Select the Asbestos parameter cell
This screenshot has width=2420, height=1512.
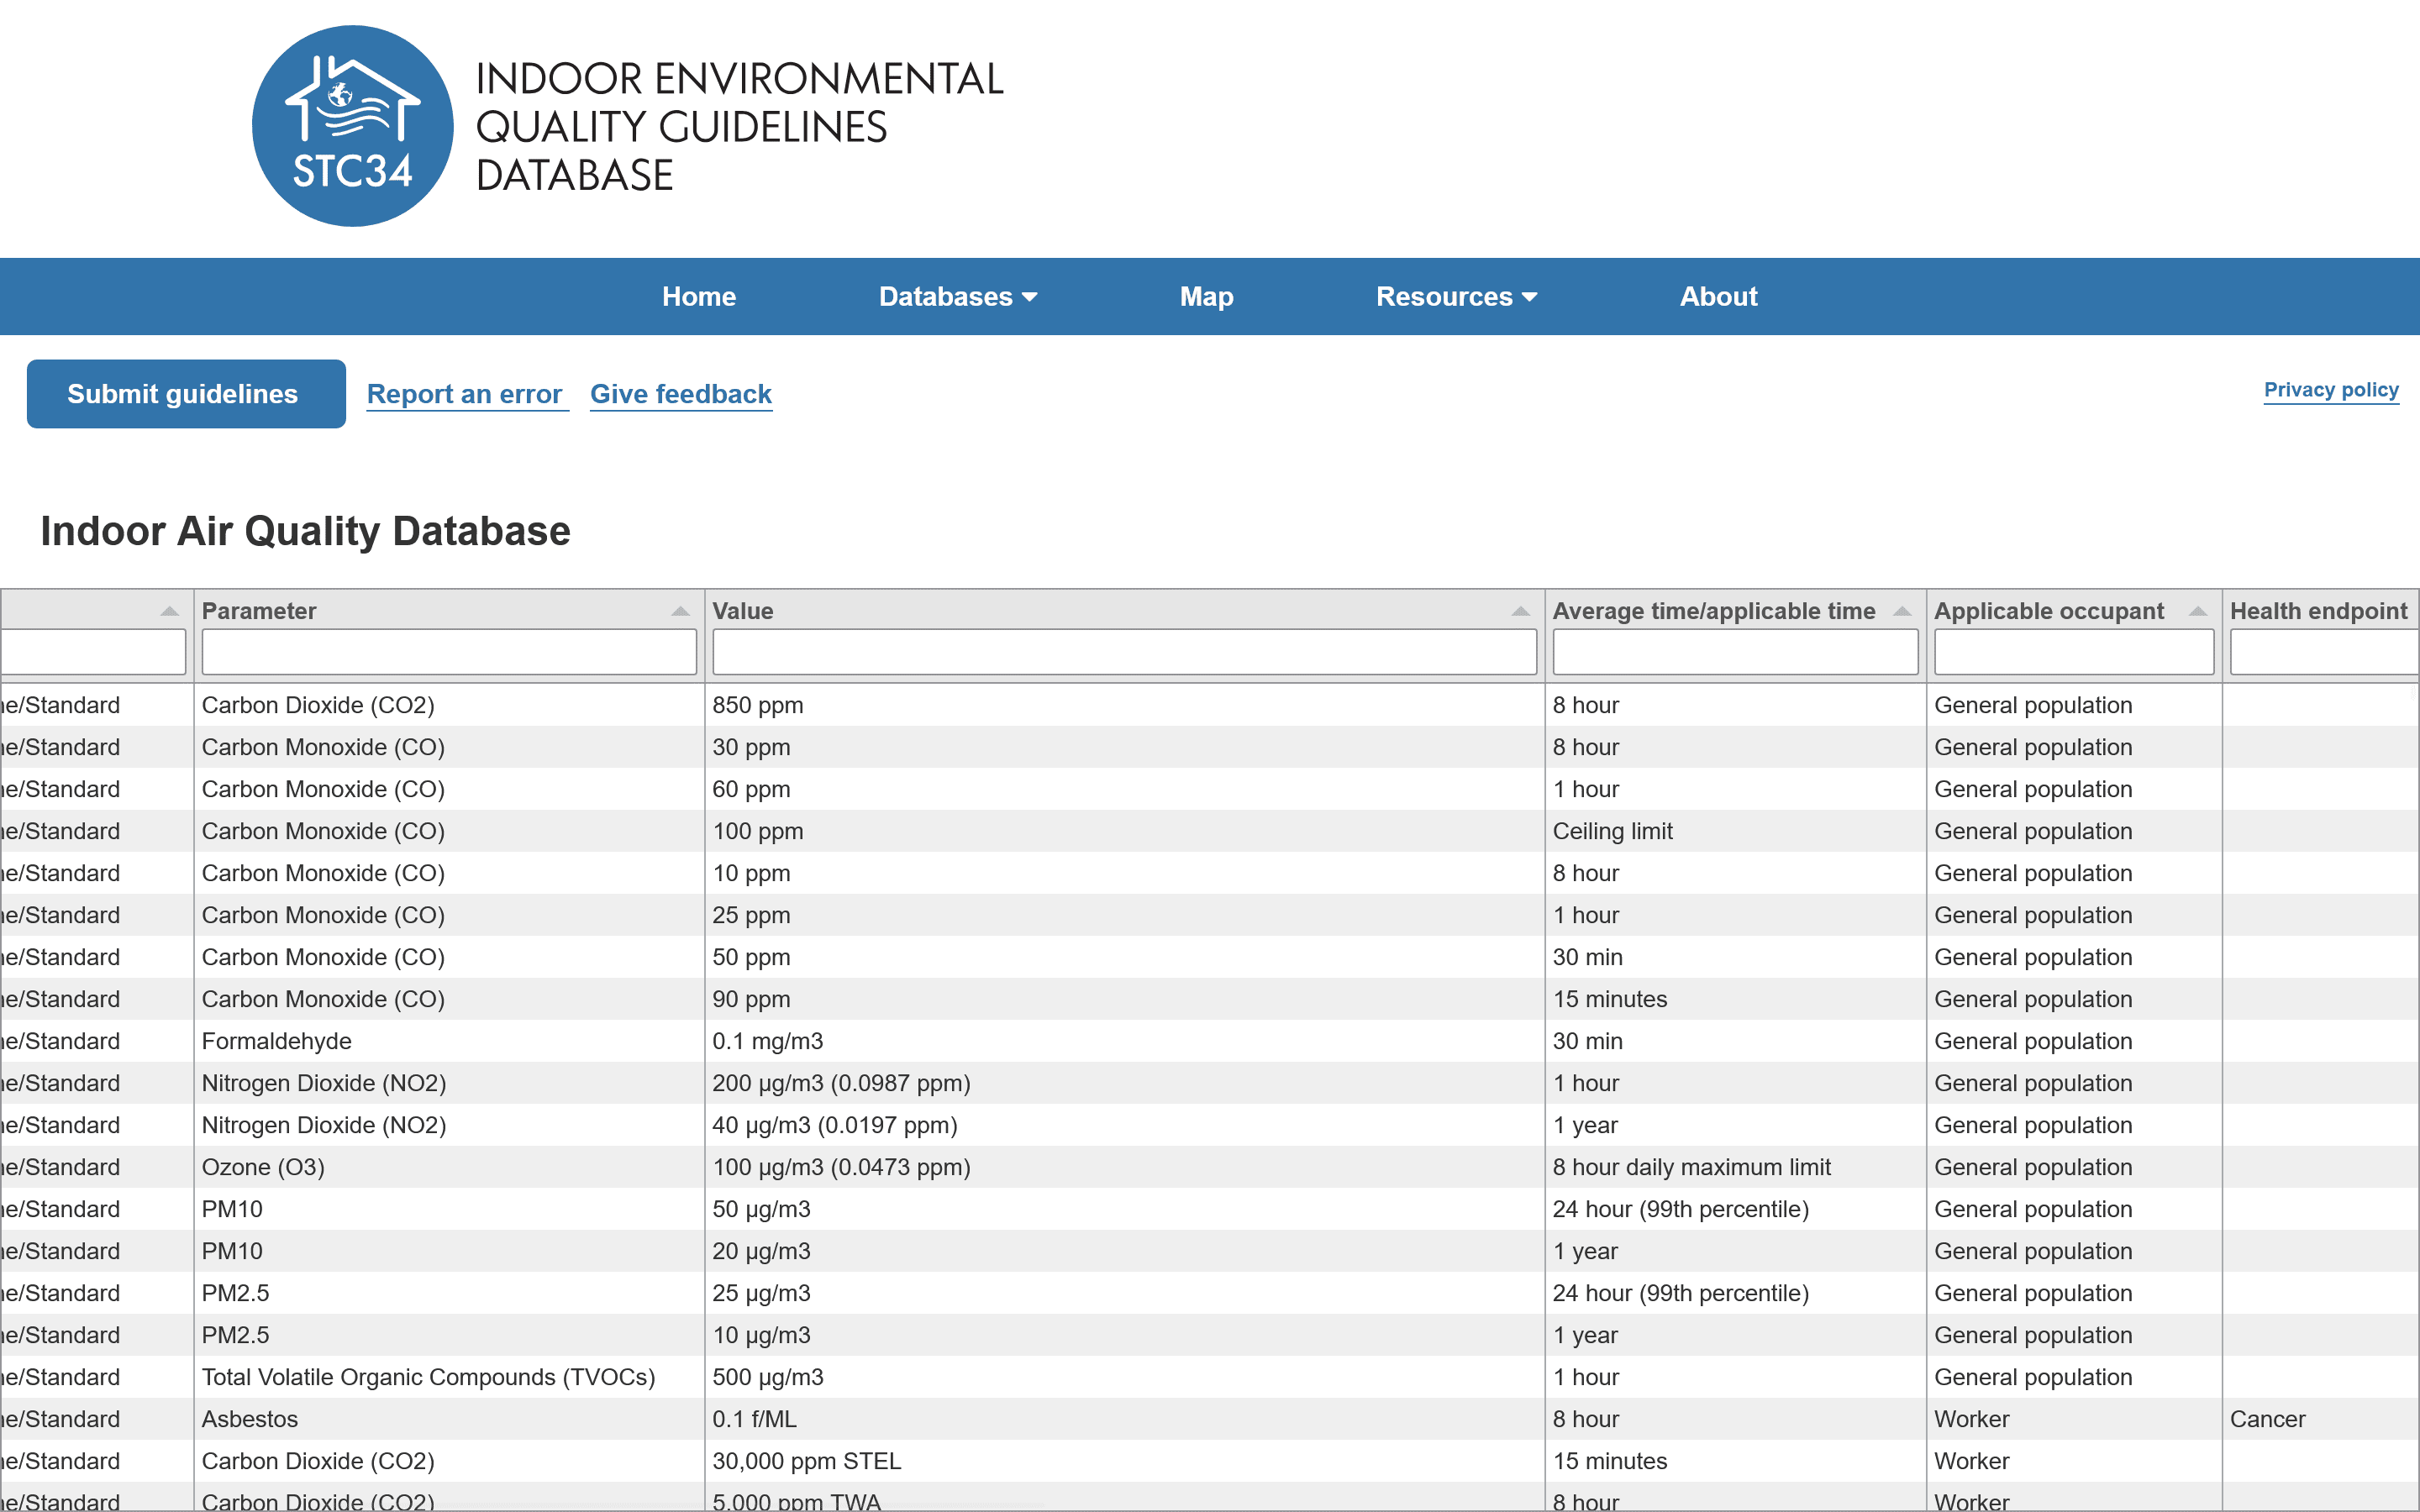[x=449, y=1419]
